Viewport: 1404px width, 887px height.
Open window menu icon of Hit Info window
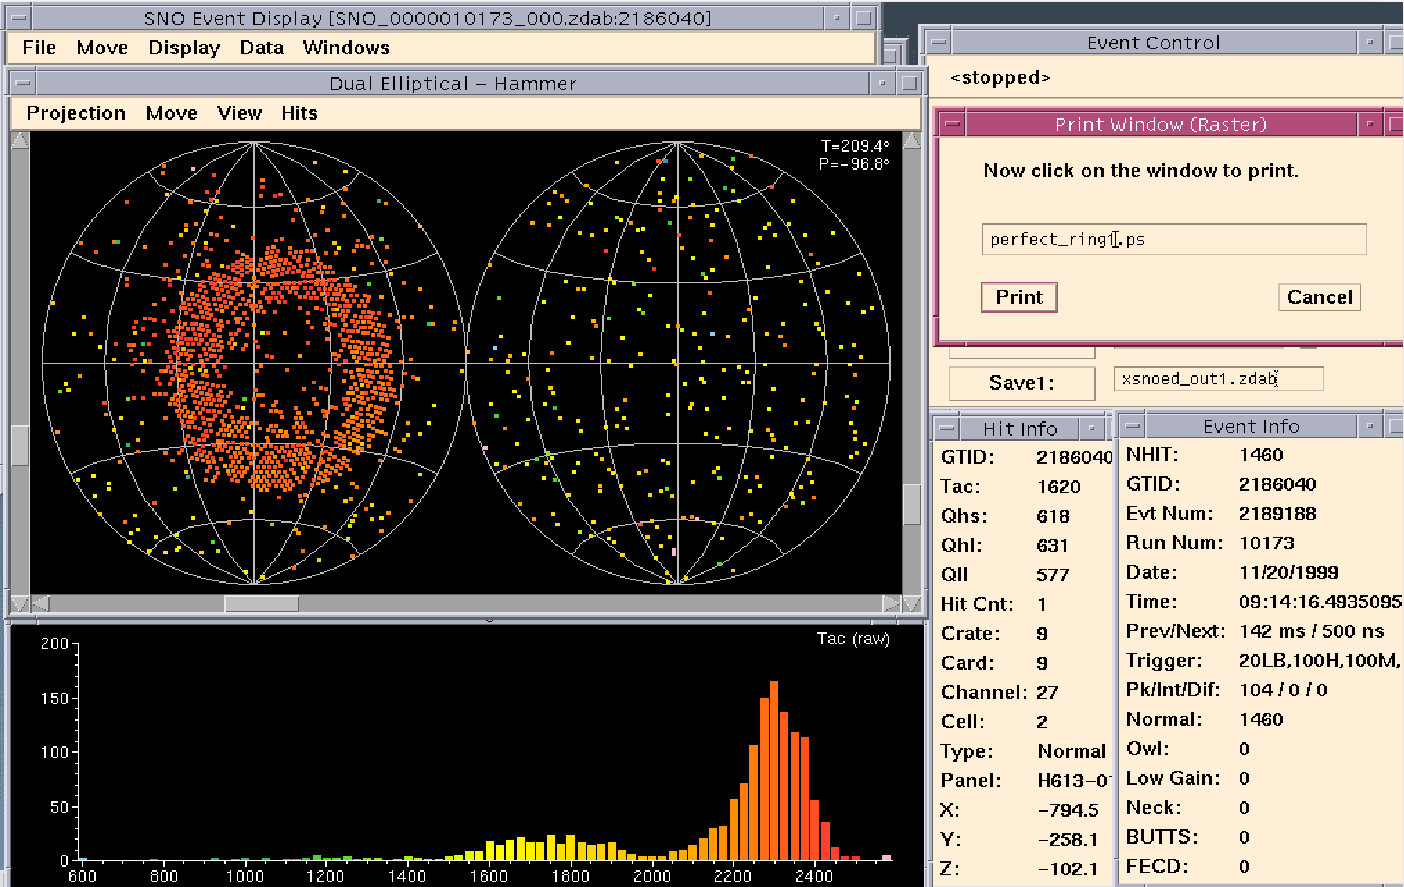click(946, 429)
